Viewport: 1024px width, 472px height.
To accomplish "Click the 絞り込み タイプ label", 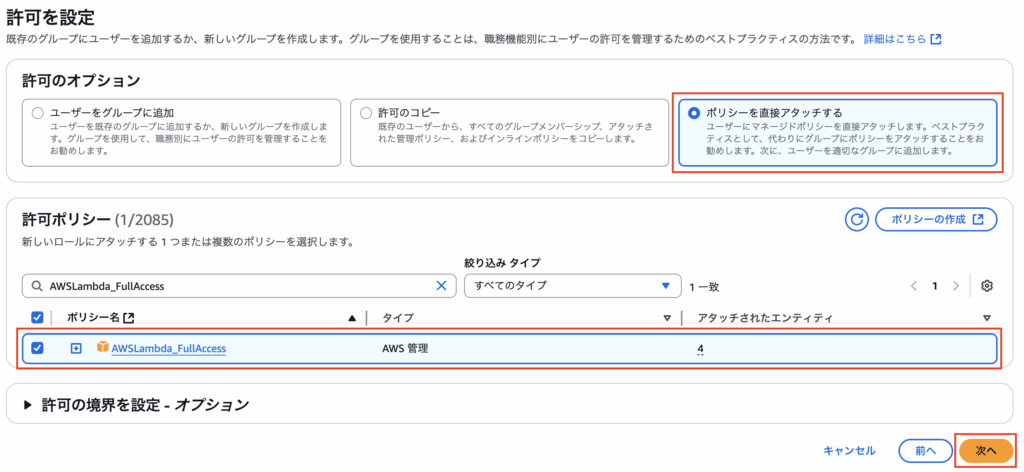I will click(x=500, y=262).
